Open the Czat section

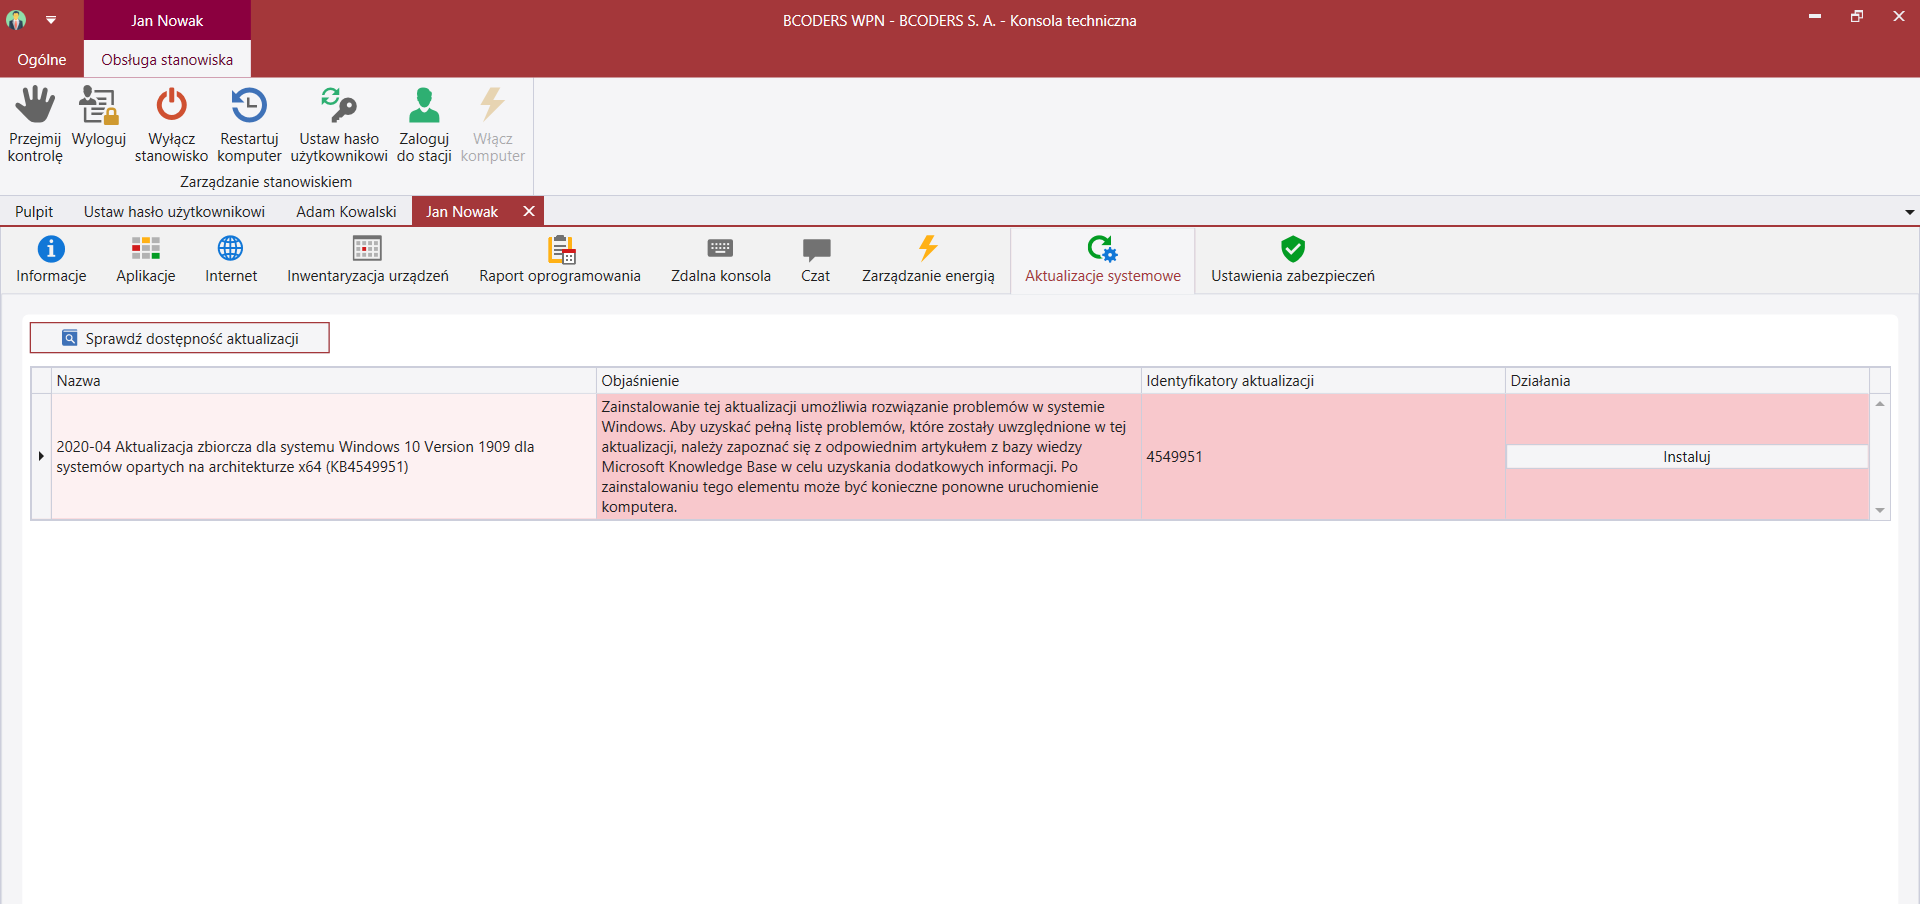pyautogui.click(x=816, y=260)
